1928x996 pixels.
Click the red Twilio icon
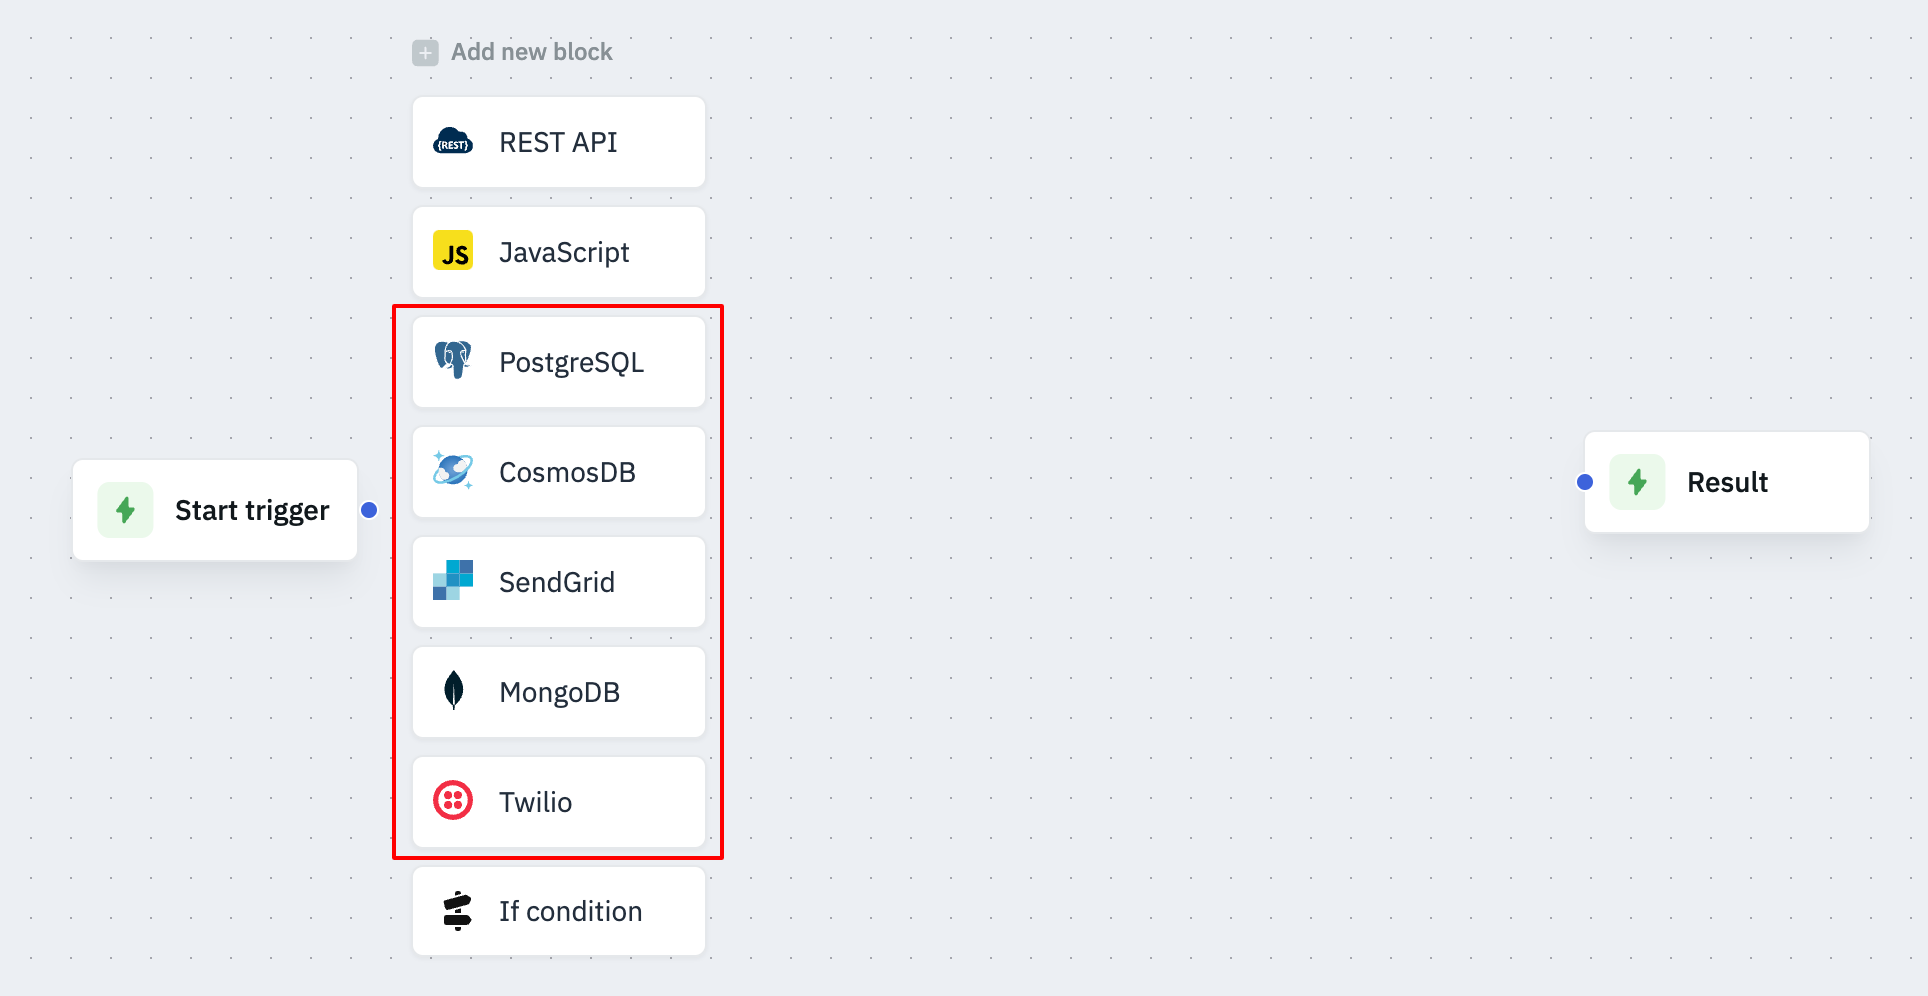point(453,801)
